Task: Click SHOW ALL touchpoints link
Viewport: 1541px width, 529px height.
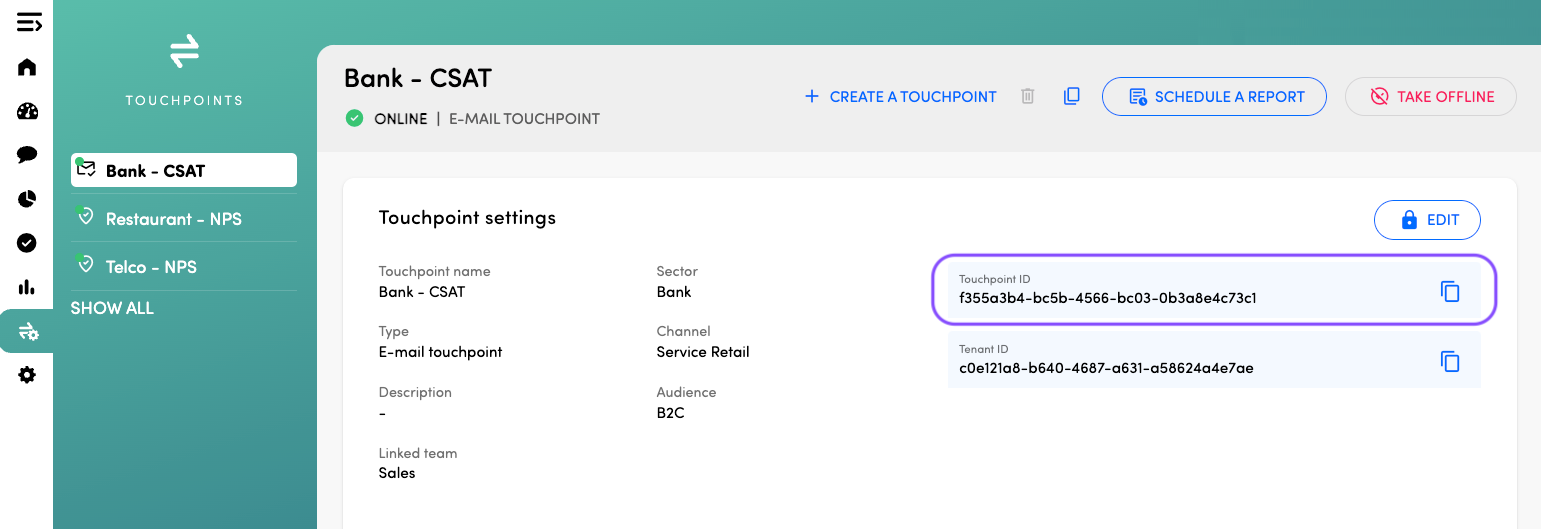Action: pos(112,308)
